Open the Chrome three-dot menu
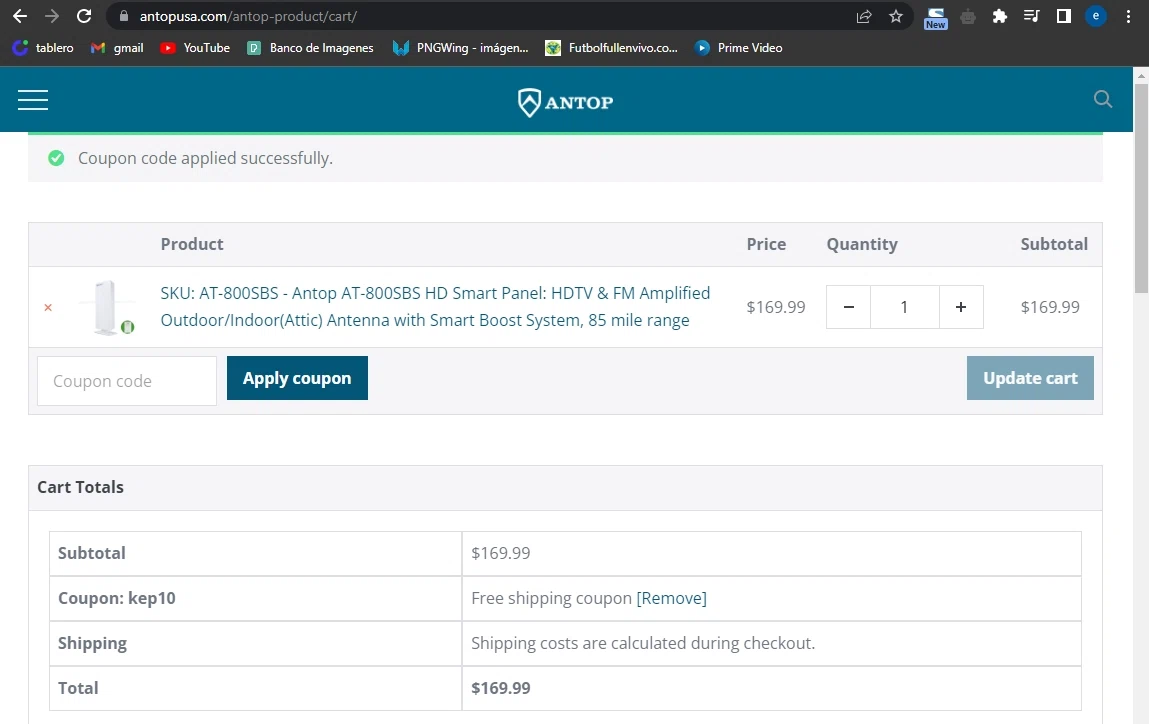Image resolution: width=1149 pixels, height=724 pixels. [1128, 16]
